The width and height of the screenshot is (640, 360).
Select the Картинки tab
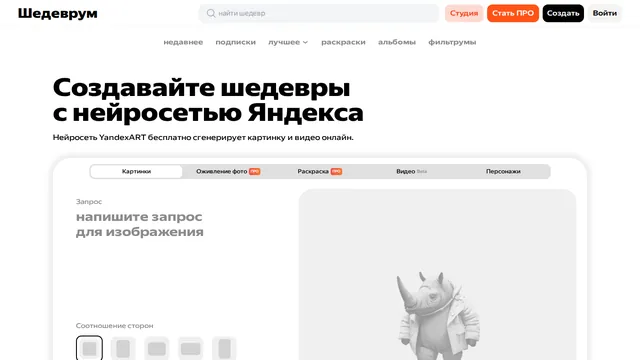[136, 171]
